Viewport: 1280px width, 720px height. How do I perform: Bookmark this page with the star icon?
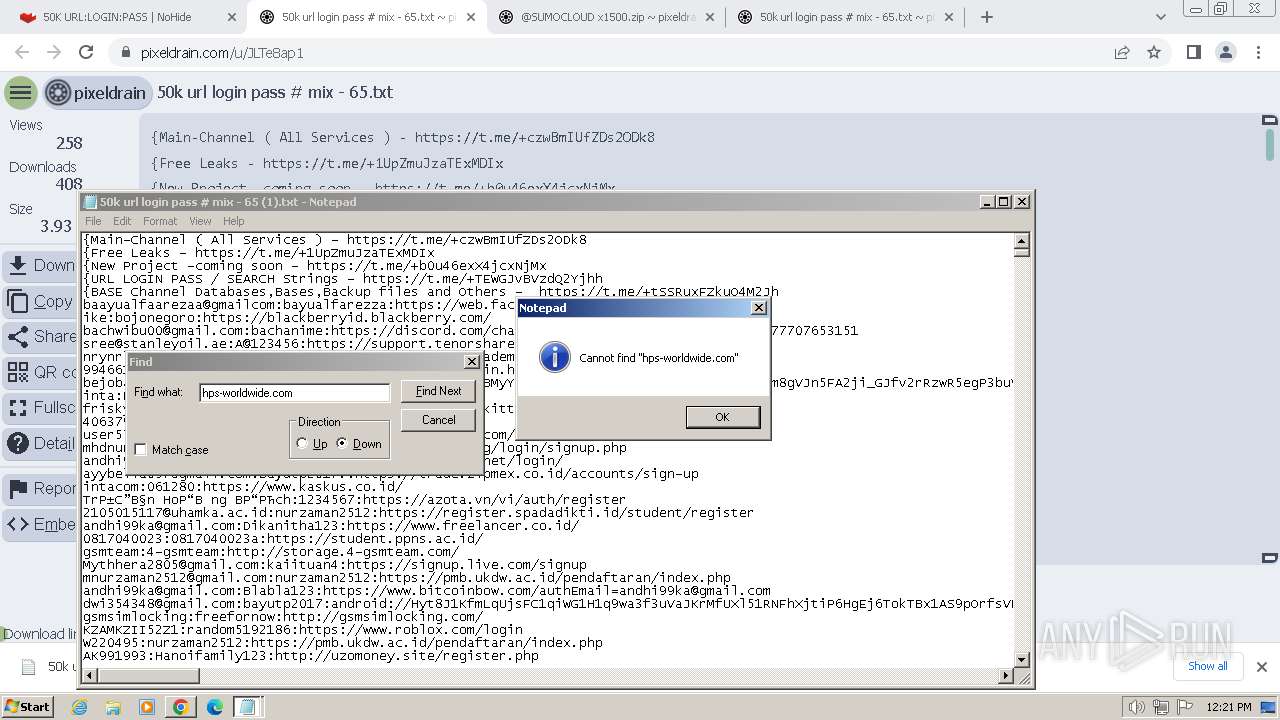[x=1154, y=52]
